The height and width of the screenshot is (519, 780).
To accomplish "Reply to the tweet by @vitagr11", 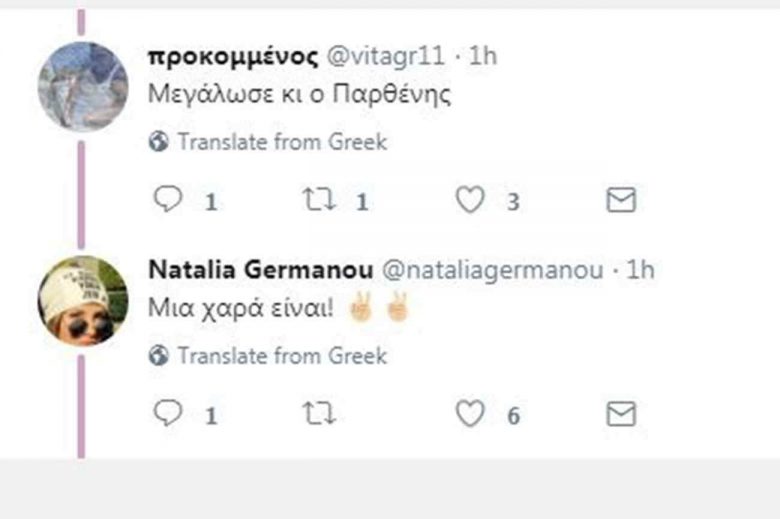I will click(168, 201).
